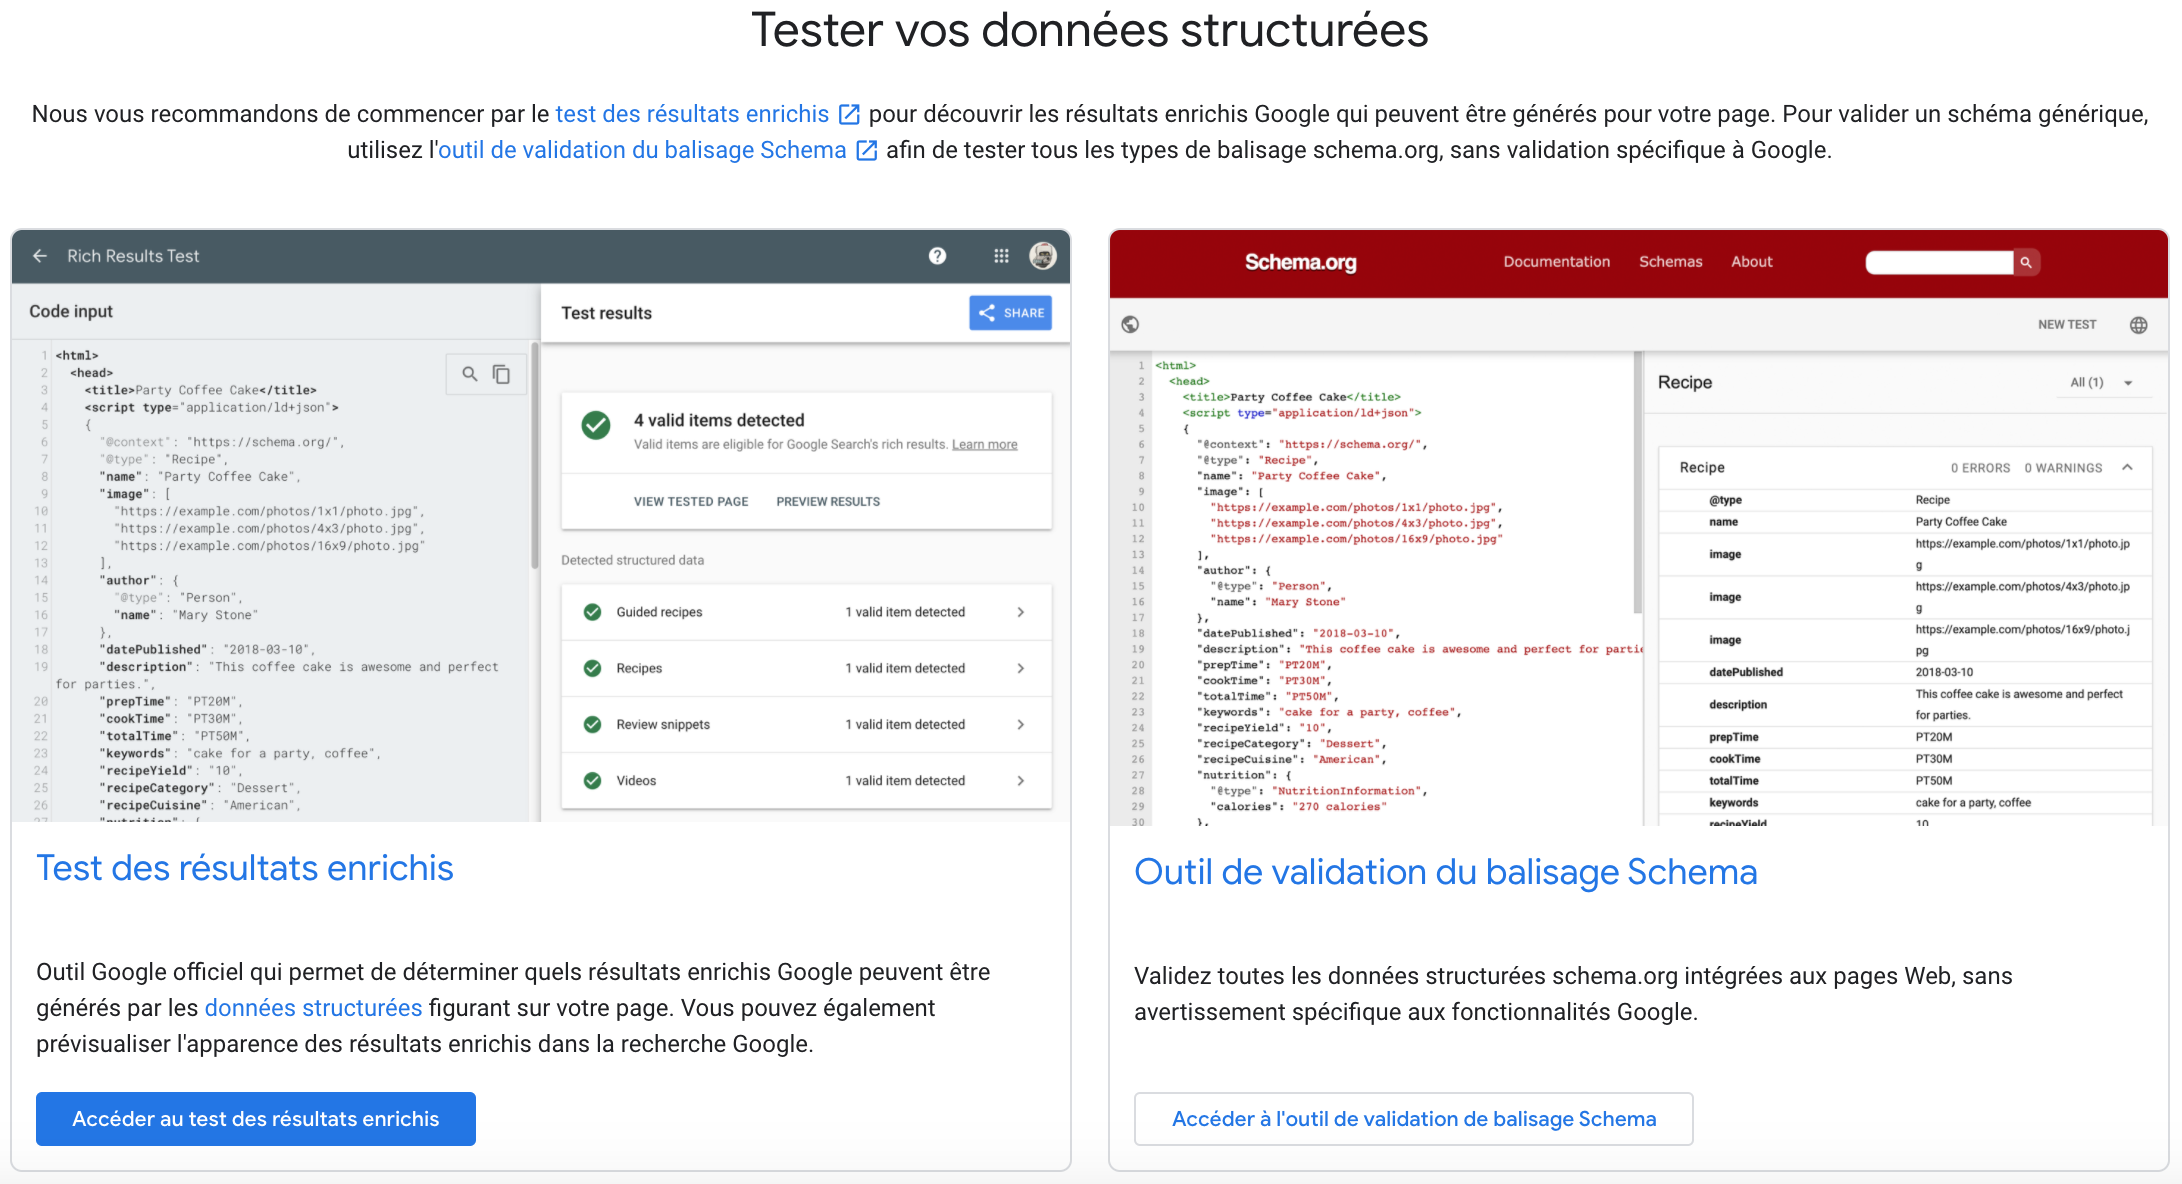Click the back arrow in Rich Results Test

click(40, 256)
